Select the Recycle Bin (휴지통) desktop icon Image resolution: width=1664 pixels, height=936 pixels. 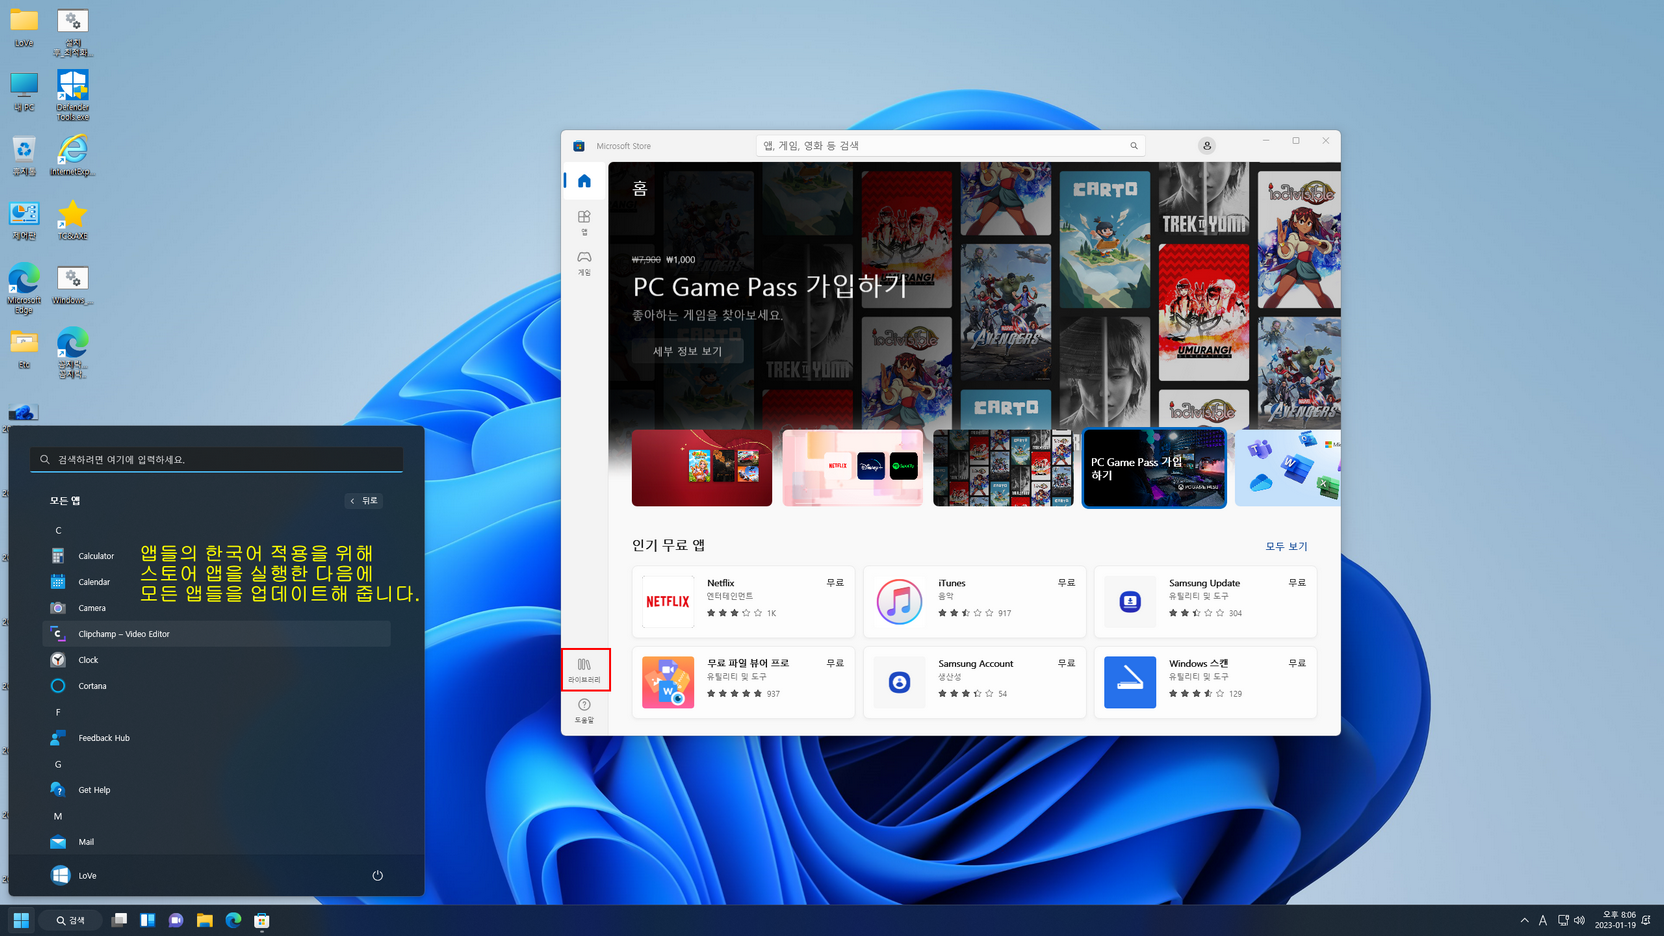tap(24, 156)
